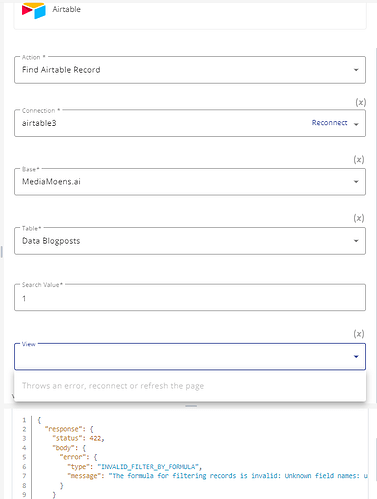Click the Airtable logo icon
Viewport: 377px width, 499px height.
tap(34, 10)
